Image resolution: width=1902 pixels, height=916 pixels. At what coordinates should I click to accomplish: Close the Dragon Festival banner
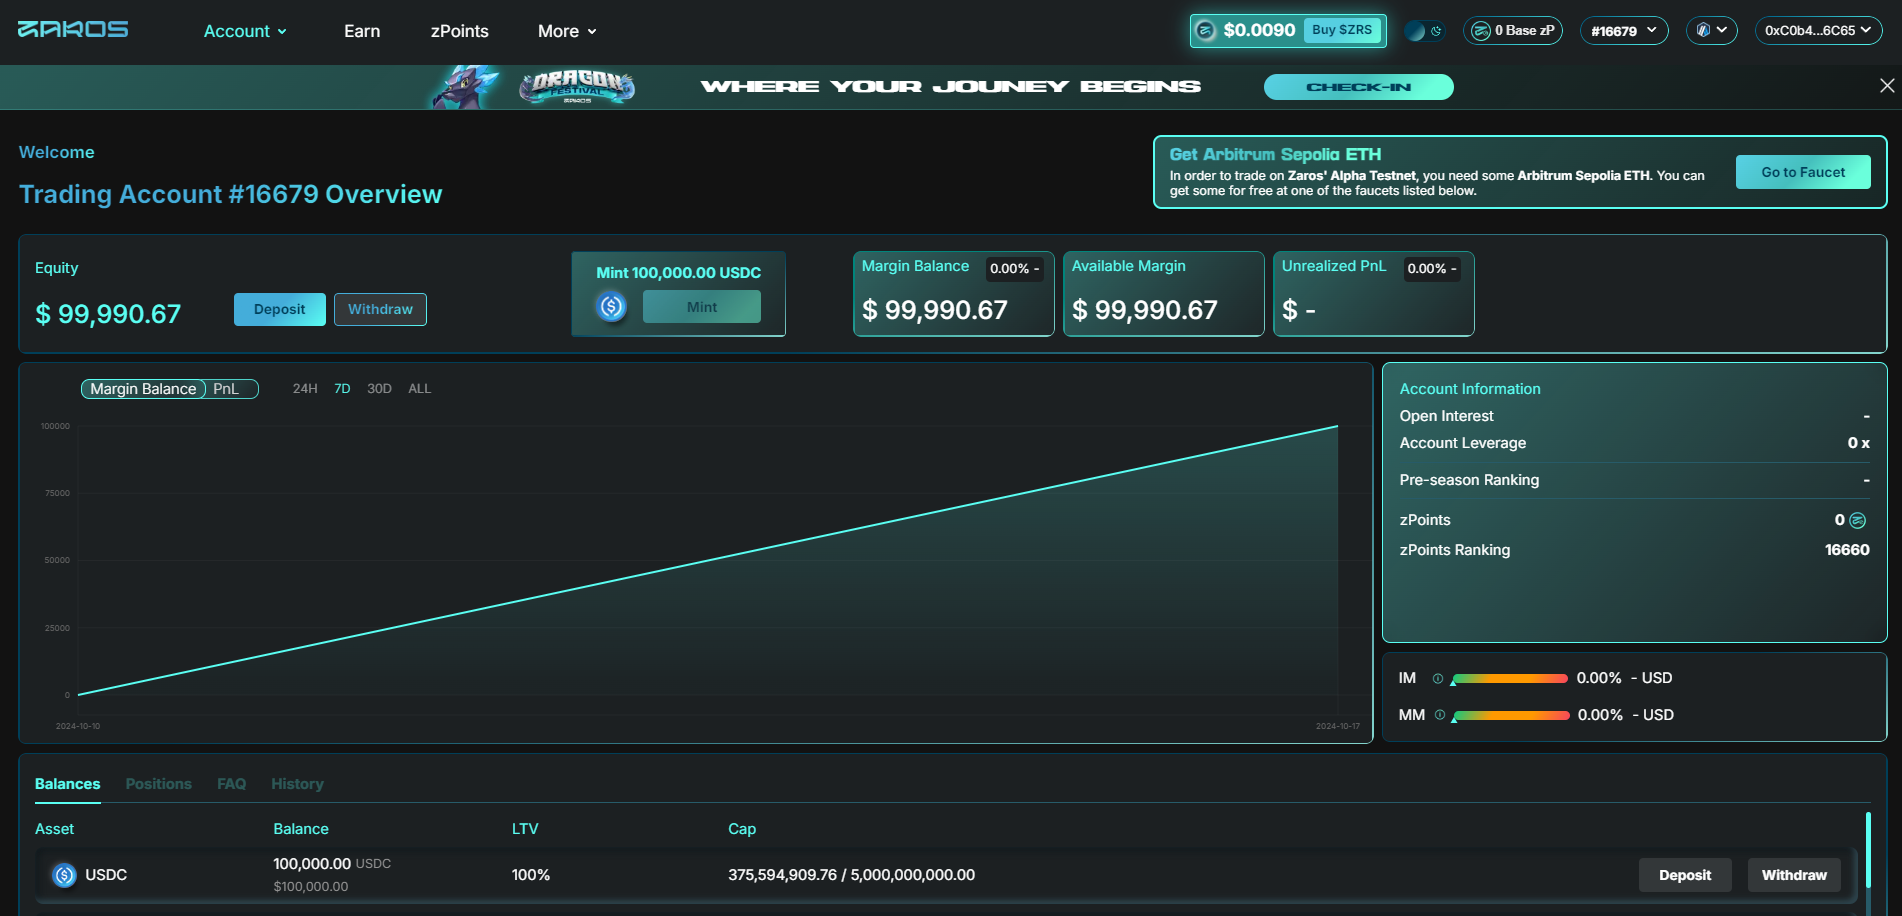tap(1886, 86)
